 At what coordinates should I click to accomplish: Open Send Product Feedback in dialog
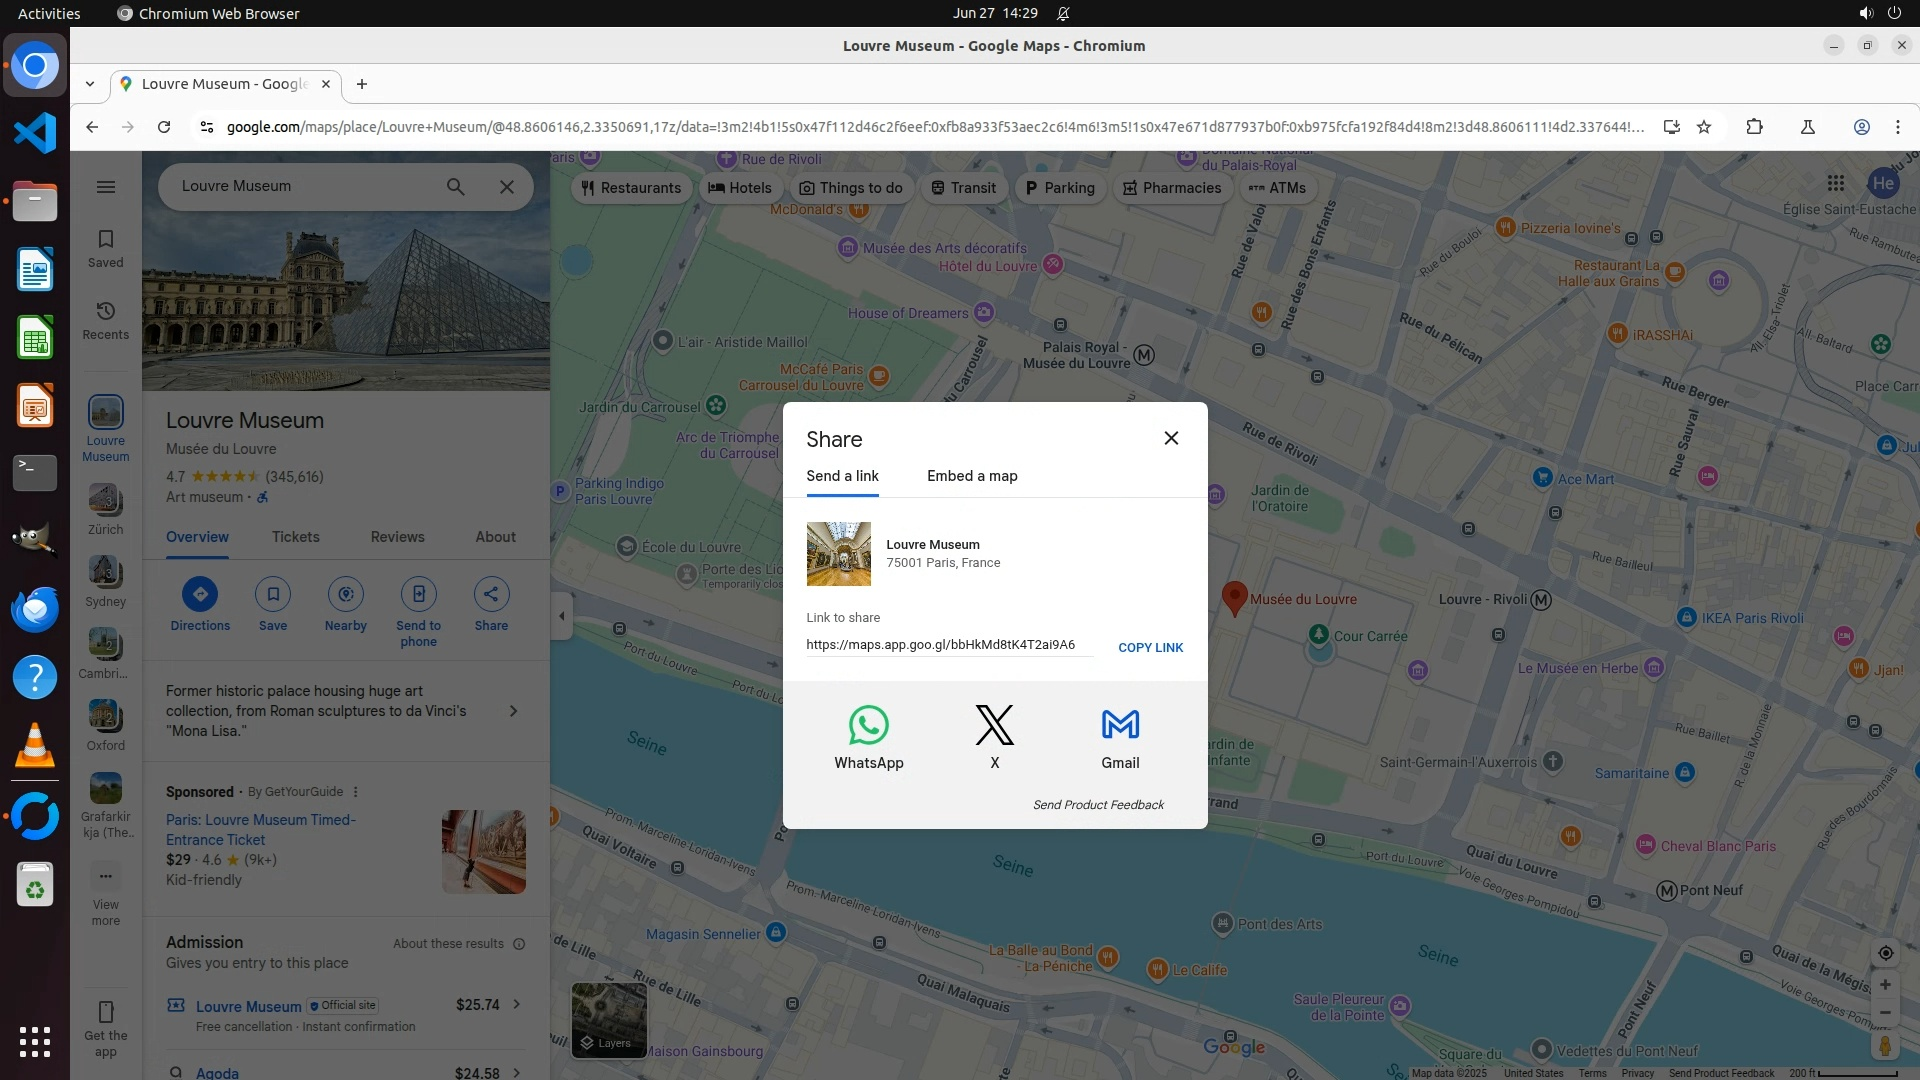[1097, 805]
